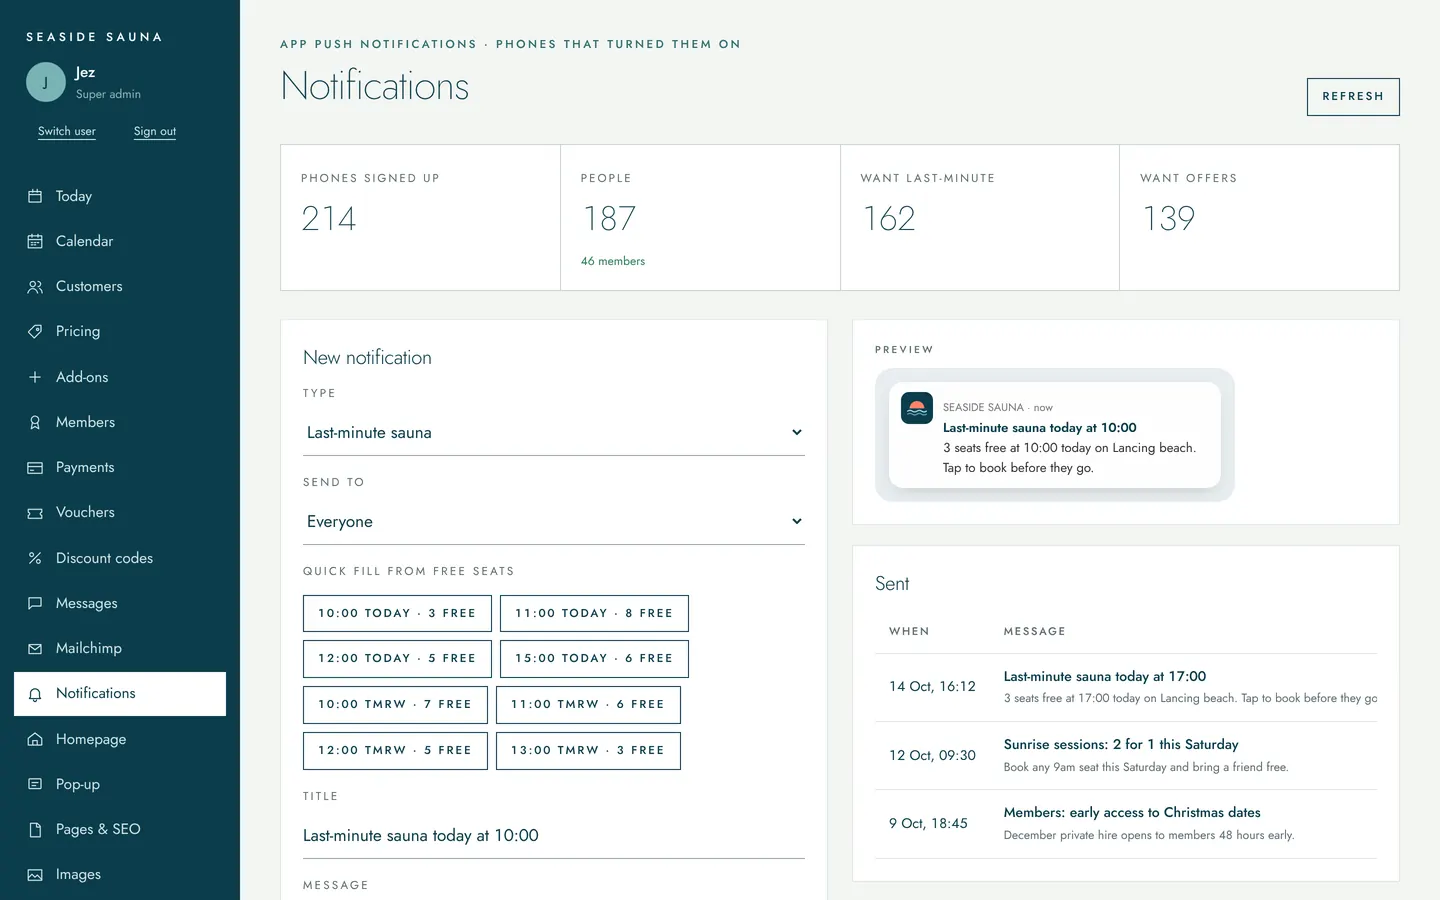1440x900 pixels.
Task: Click the Vouchers ticket icon
Action: click(x=35, y=513)
